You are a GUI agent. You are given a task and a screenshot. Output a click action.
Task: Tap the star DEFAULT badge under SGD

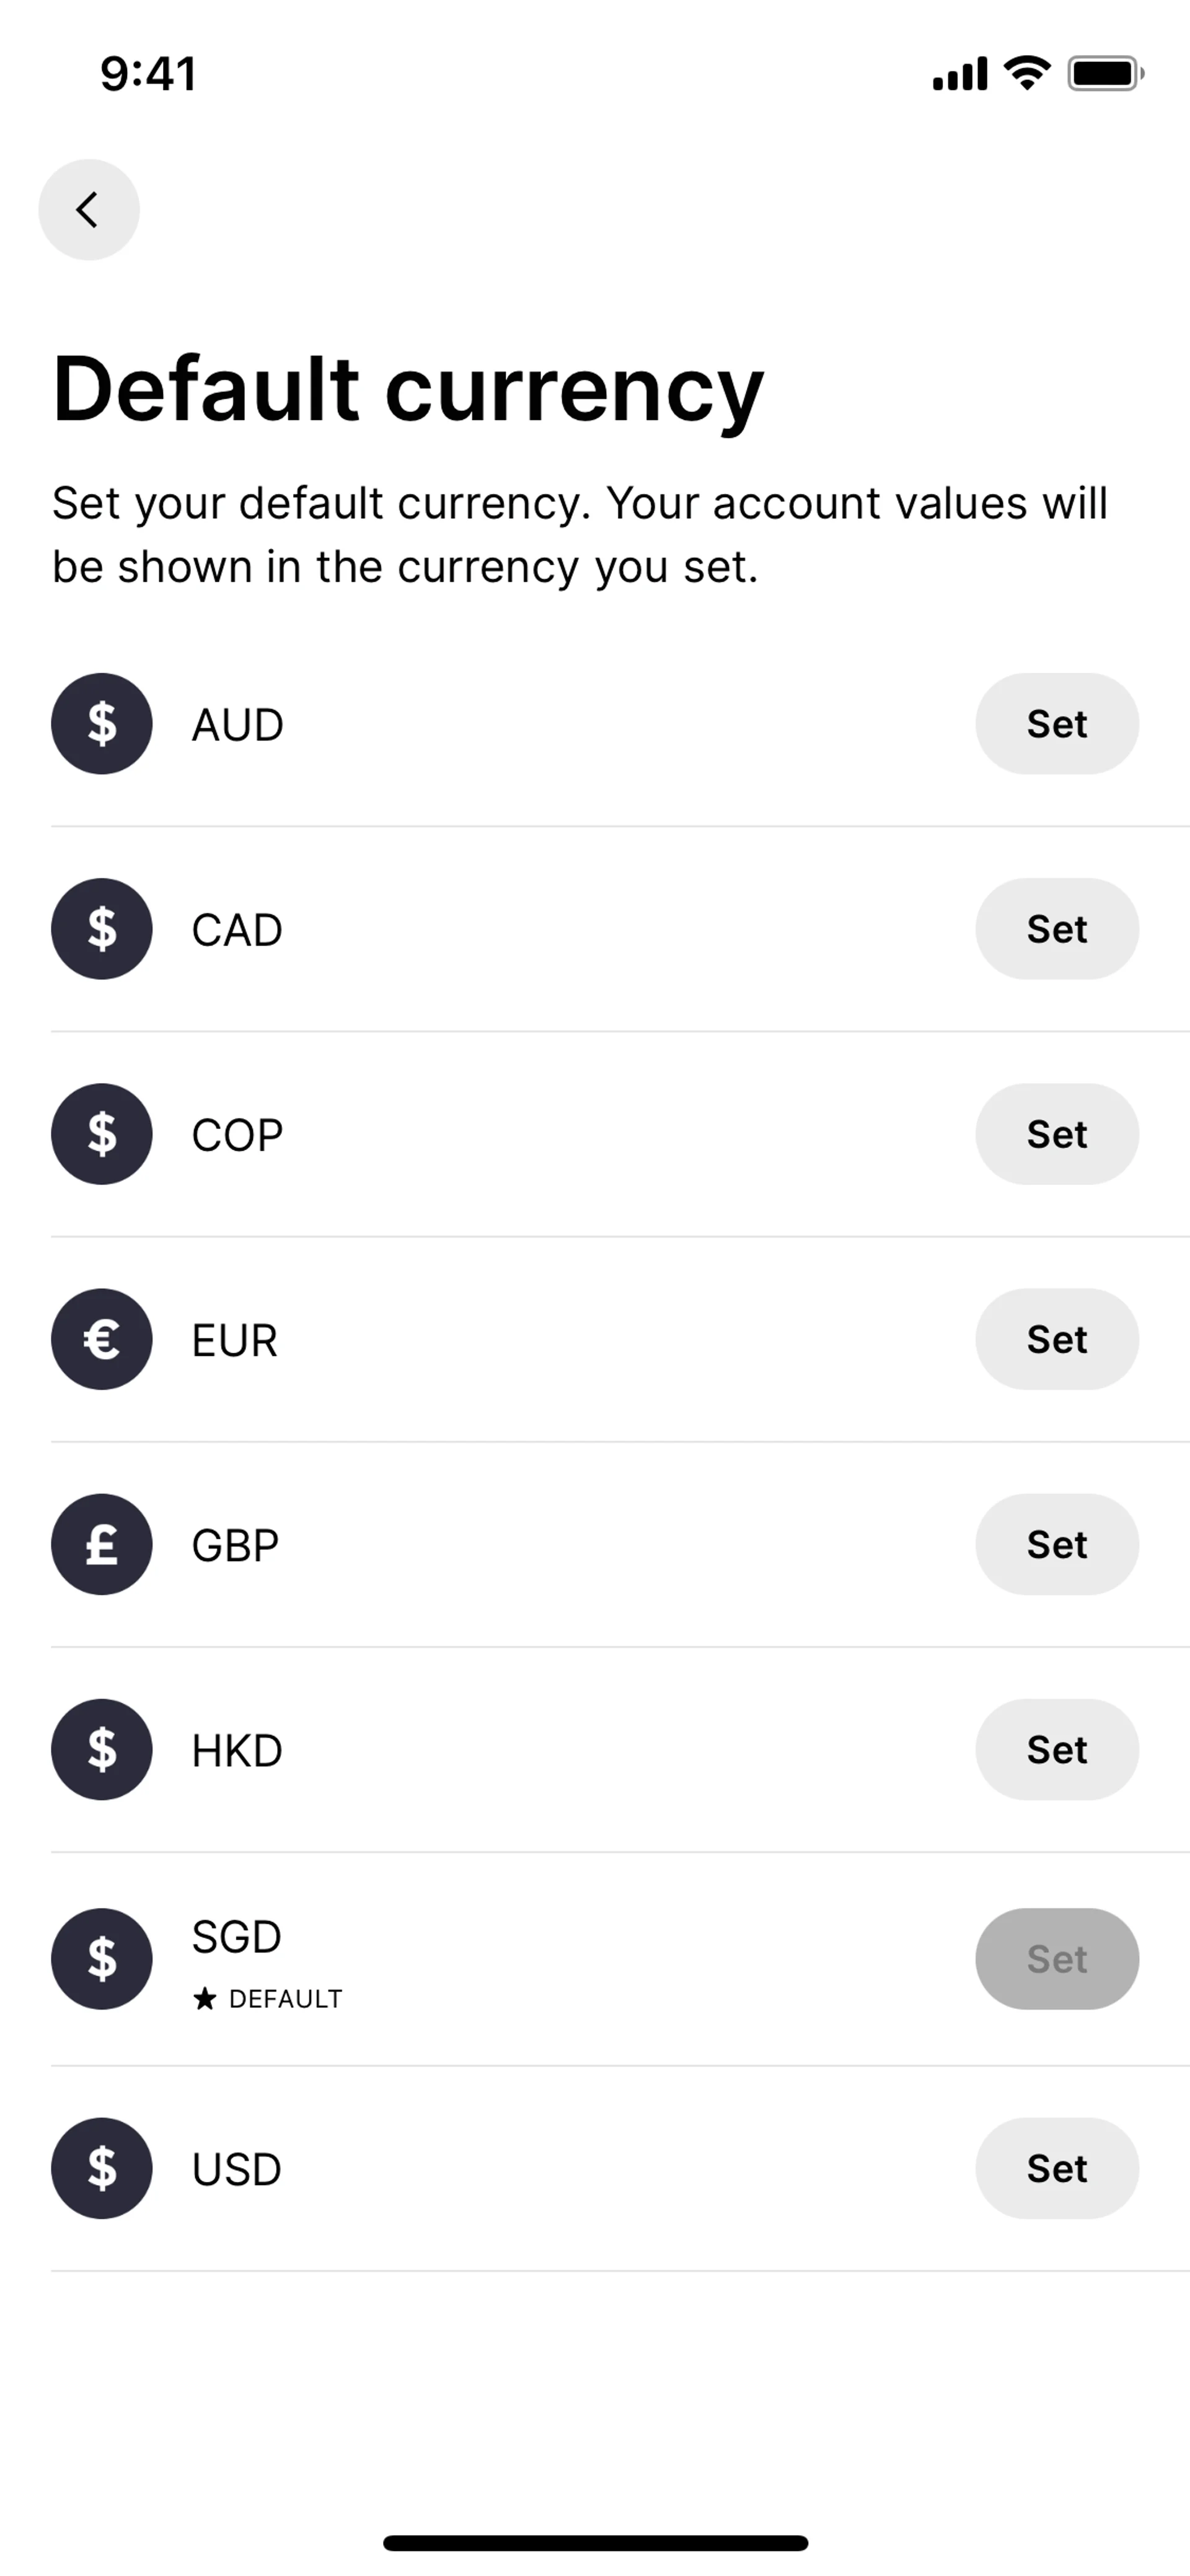coord(268,1999)
